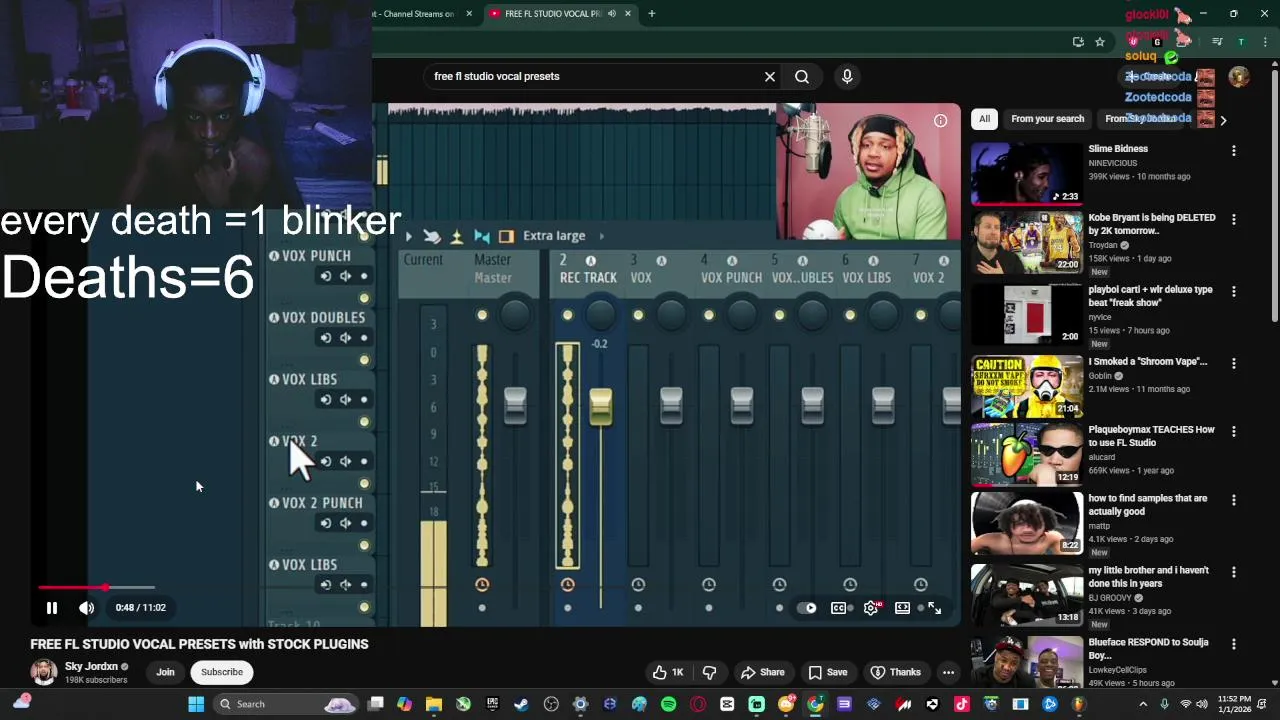Share this video

pos(762,673)
